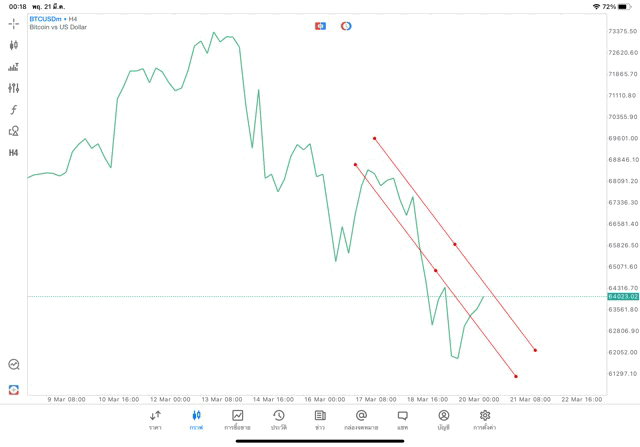Open the การตั้งค่า (Settings) tab

point(485,420)
